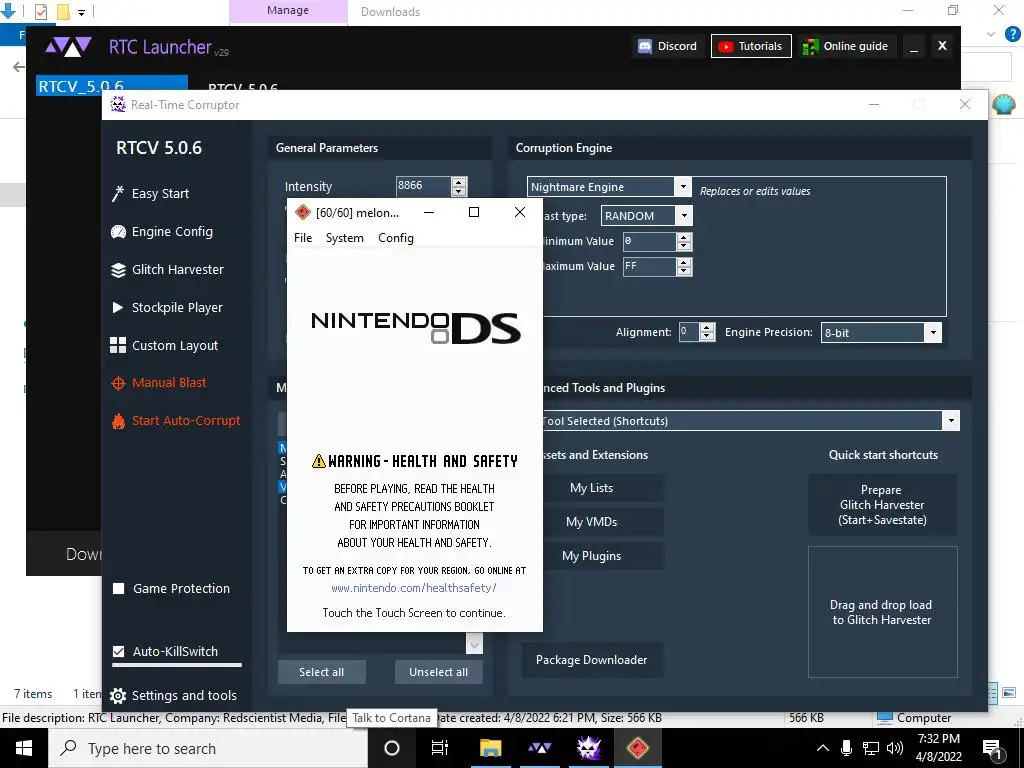
Task: Click the memory domains list scrollbar arrow
Action: [x=474, y=644]
